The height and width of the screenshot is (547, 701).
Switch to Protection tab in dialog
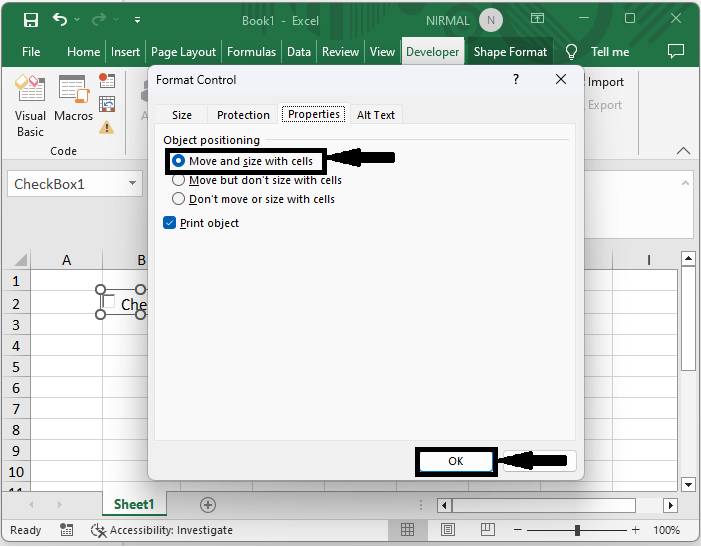point(243,115)
